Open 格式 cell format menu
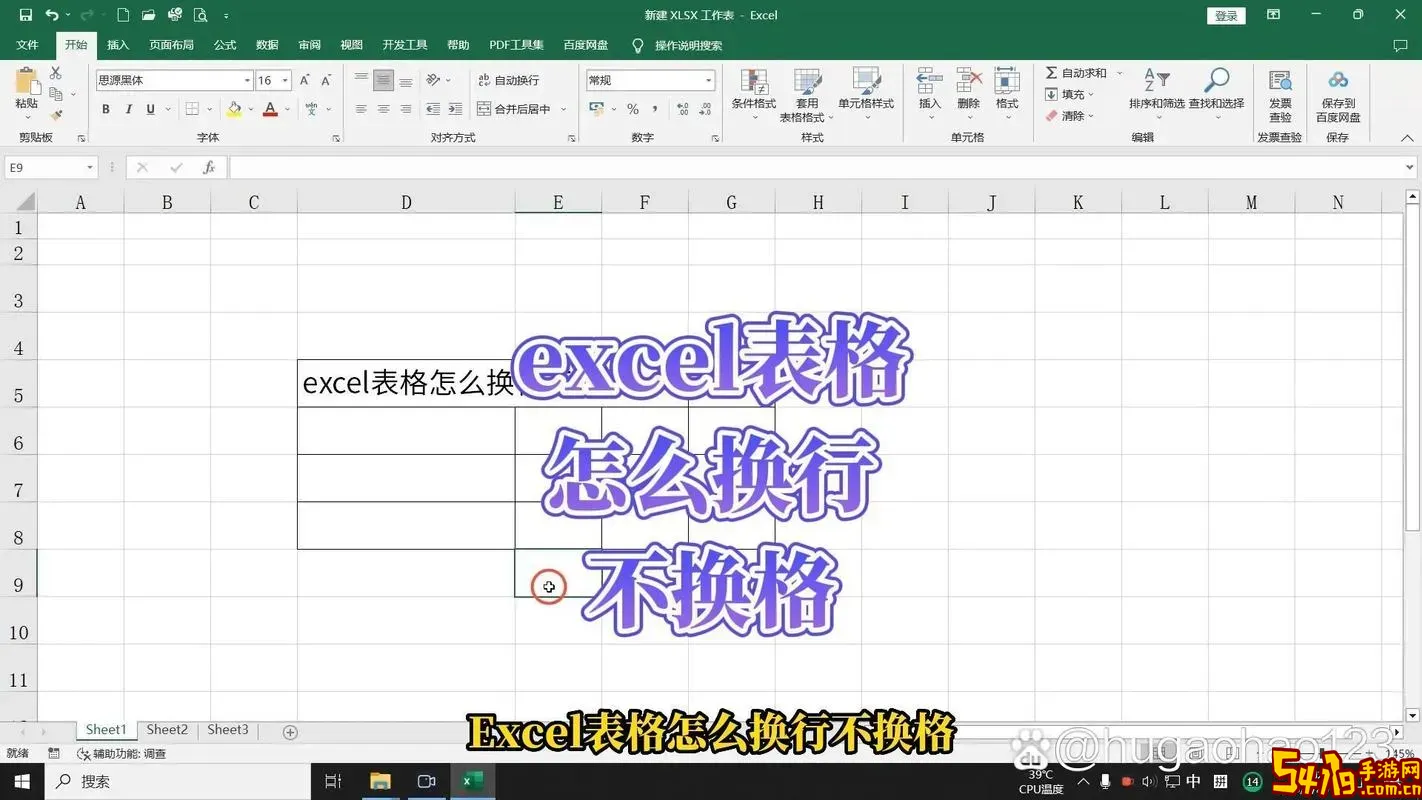The height and width of the screenshot is (800, 1422). pyautogui.click(x=1007, y=92)
